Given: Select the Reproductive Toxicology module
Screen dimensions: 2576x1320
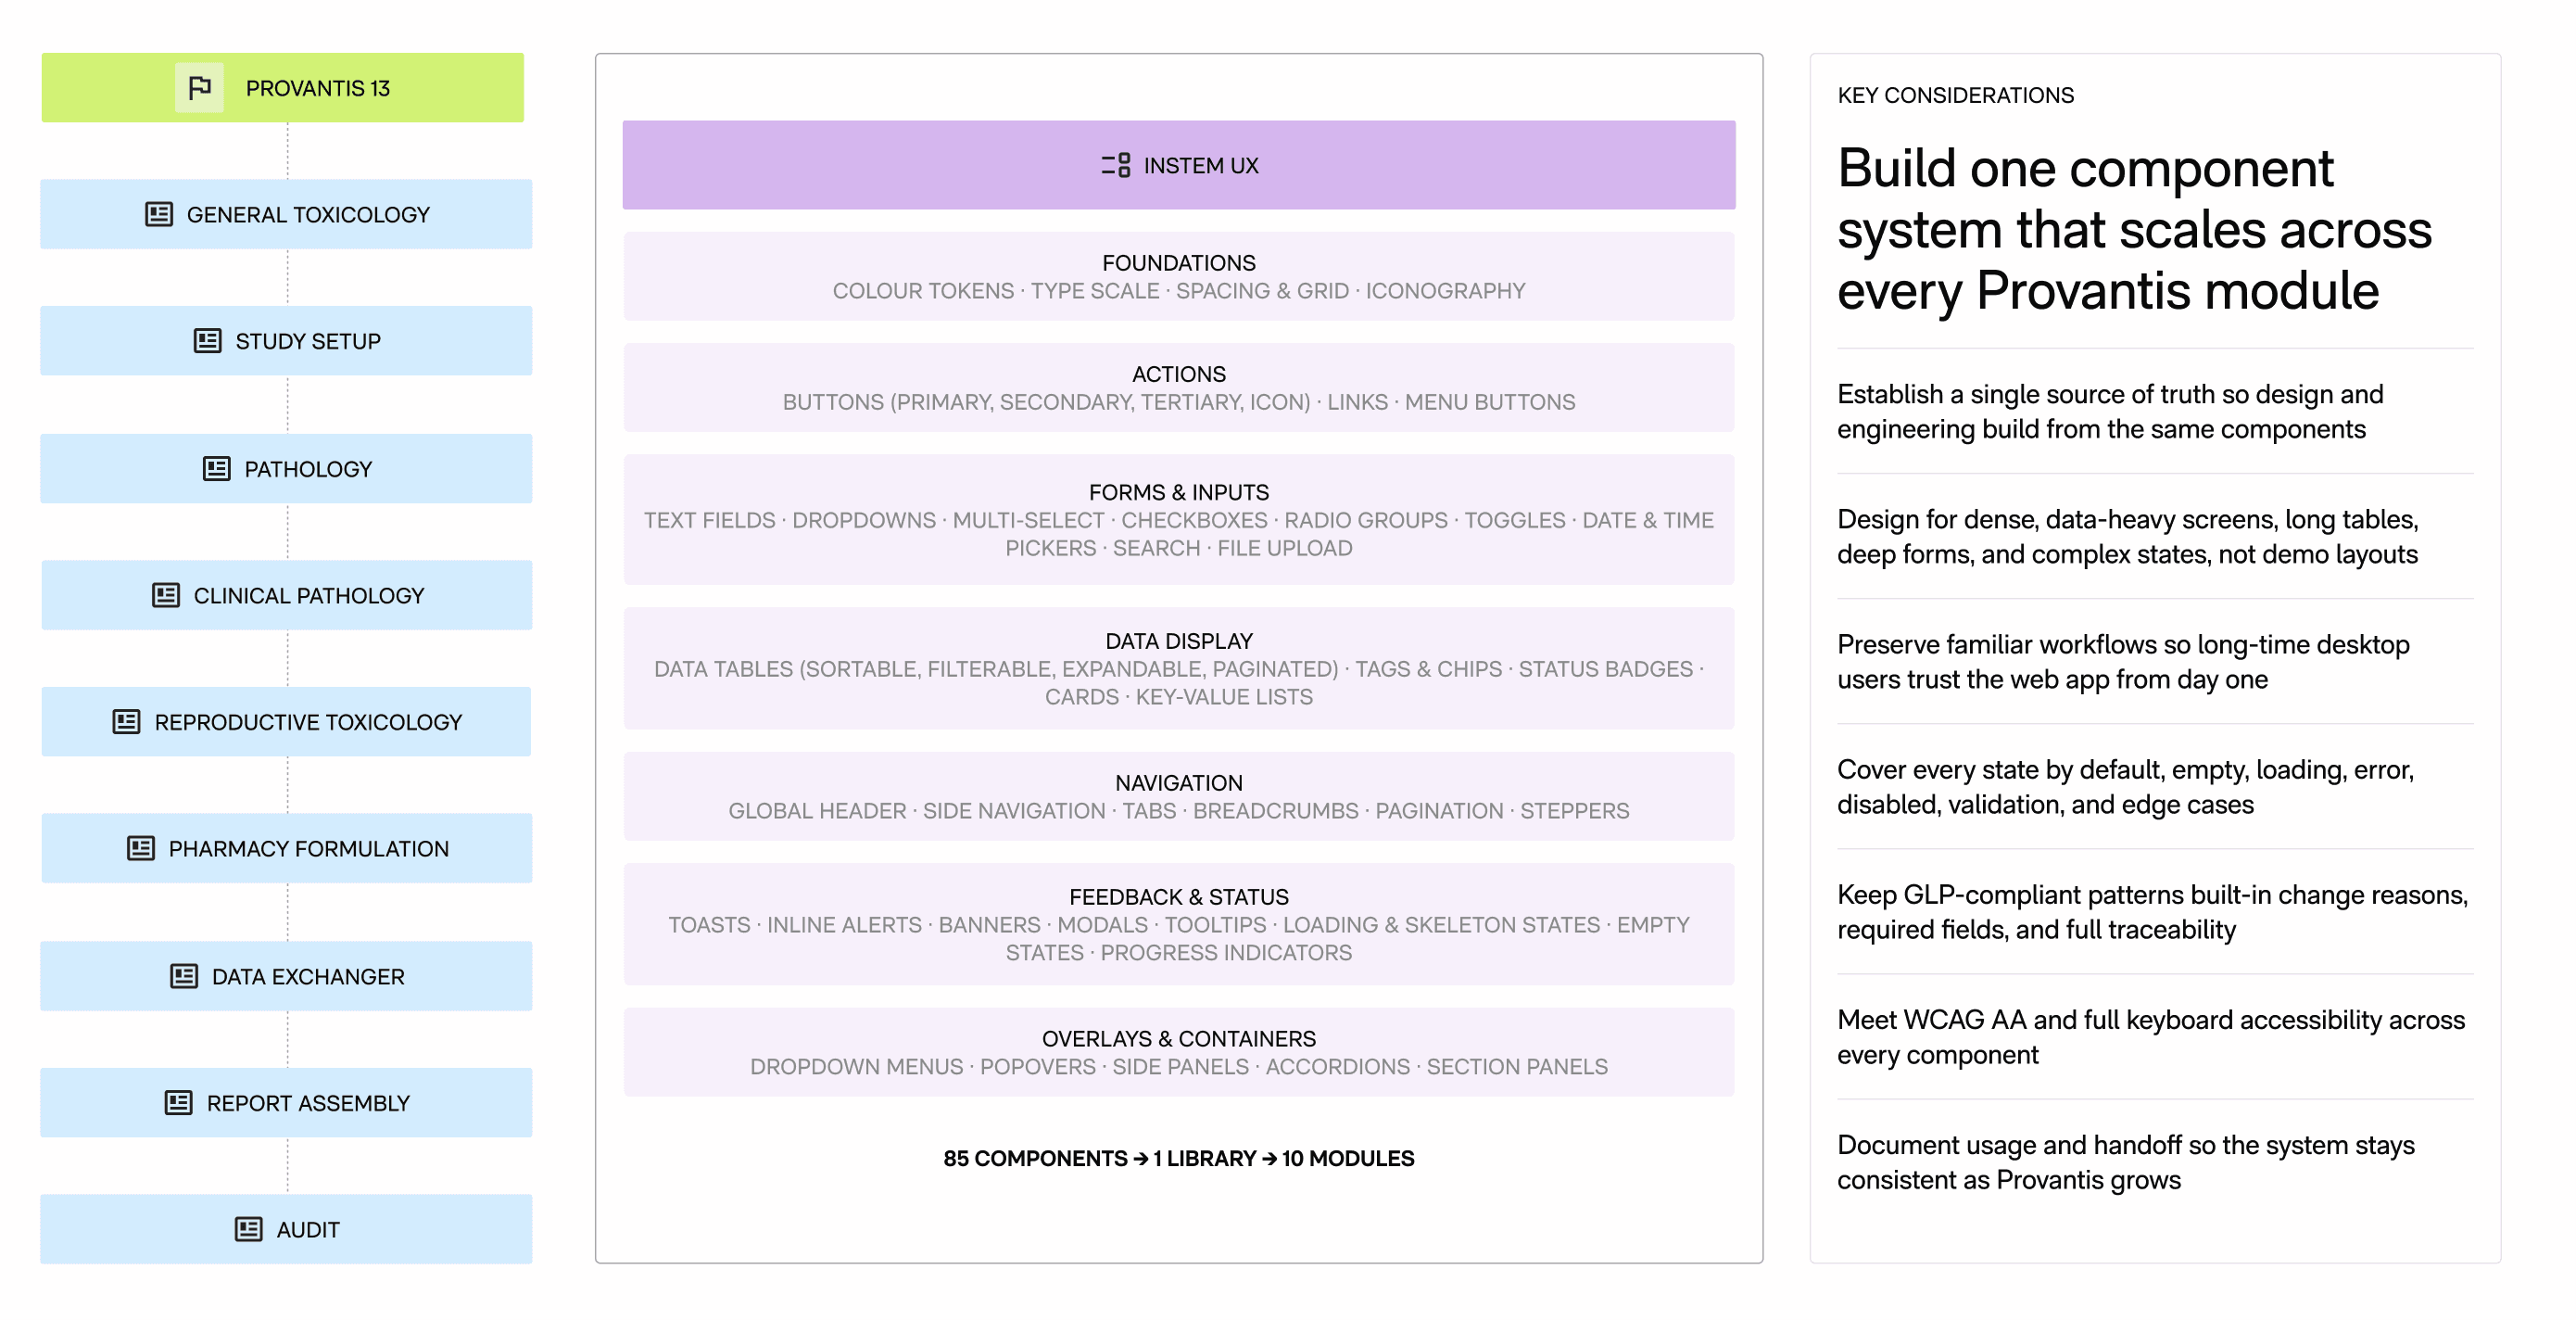Looking at the screenshot, I should pyautogui.click(x=286, y=722).
